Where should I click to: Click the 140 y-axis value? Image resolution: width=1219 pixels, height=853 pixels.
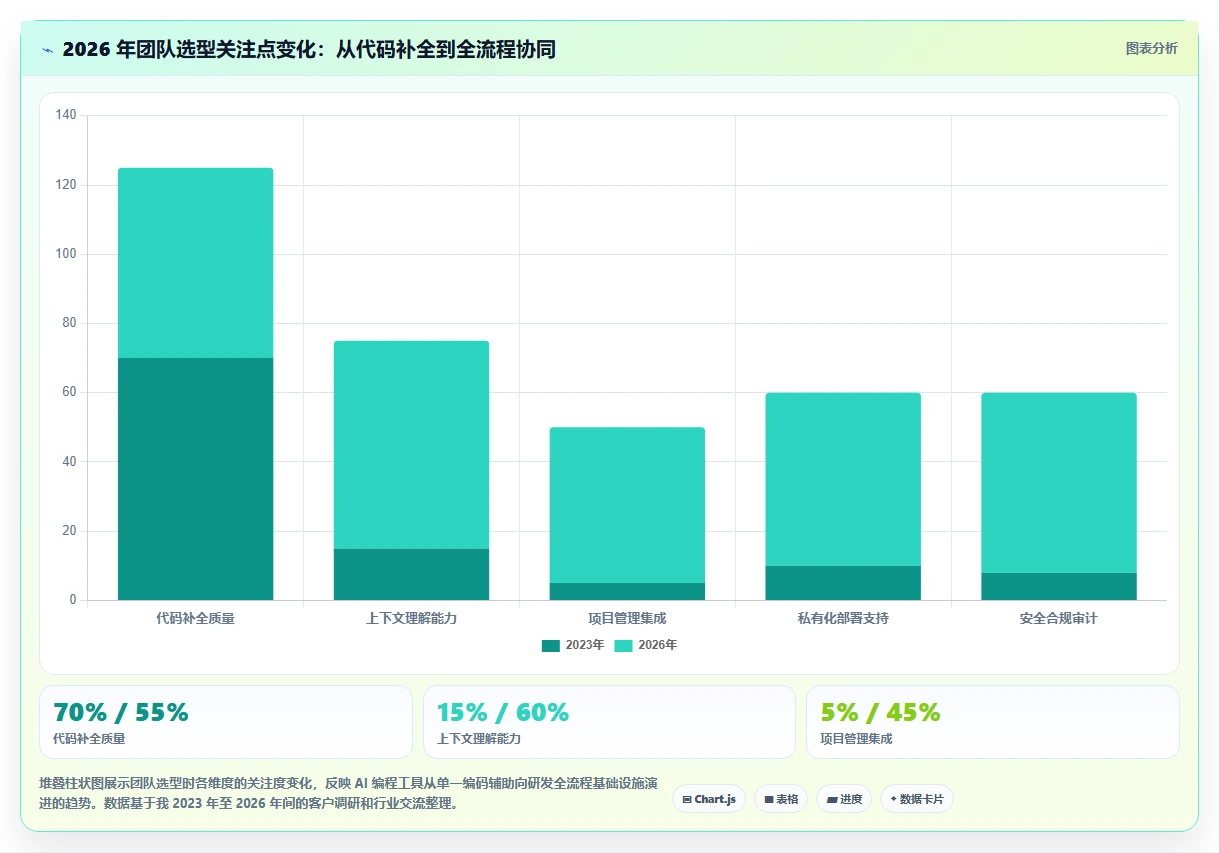click(x=66, y=116)
